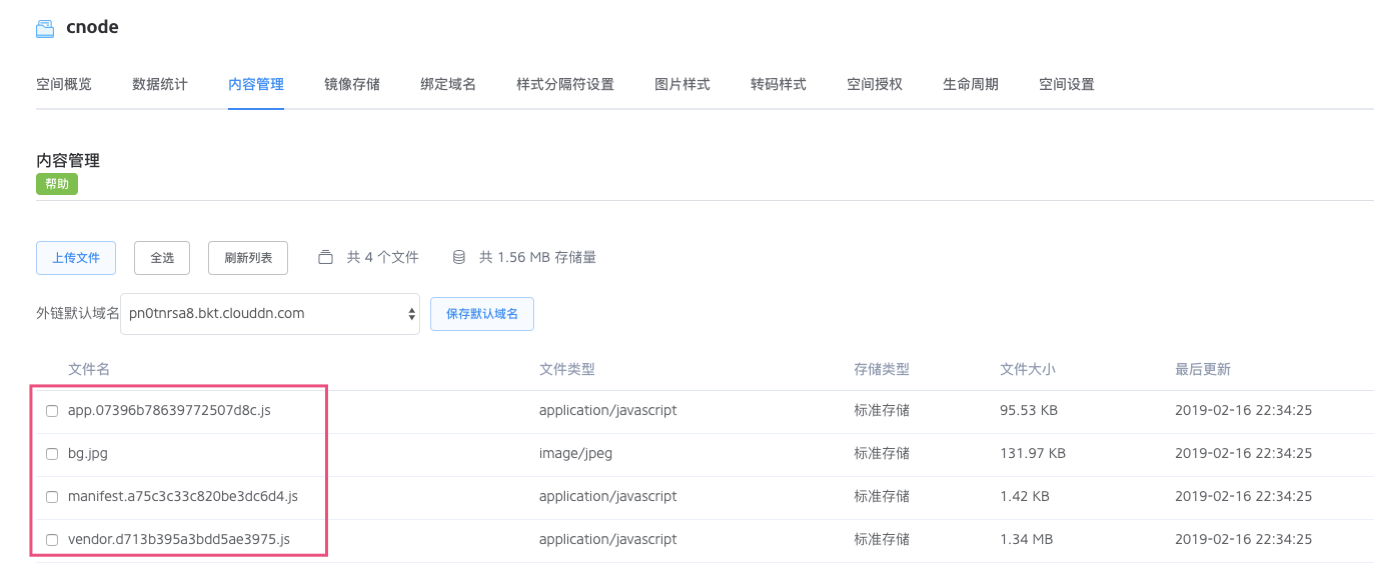Check the vendor.d713b395a3bdd5ae3975.js checkbox

coord(52,540)
